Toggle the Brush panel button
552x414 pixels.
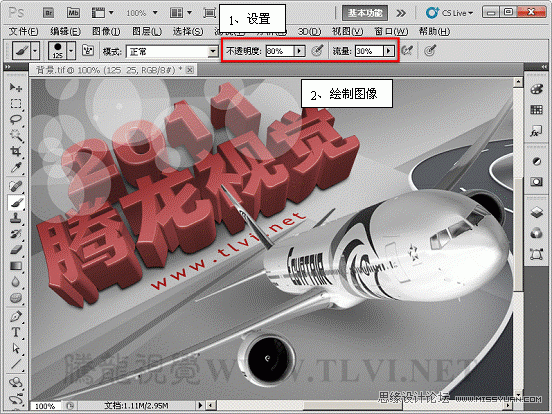pos(88,51)
